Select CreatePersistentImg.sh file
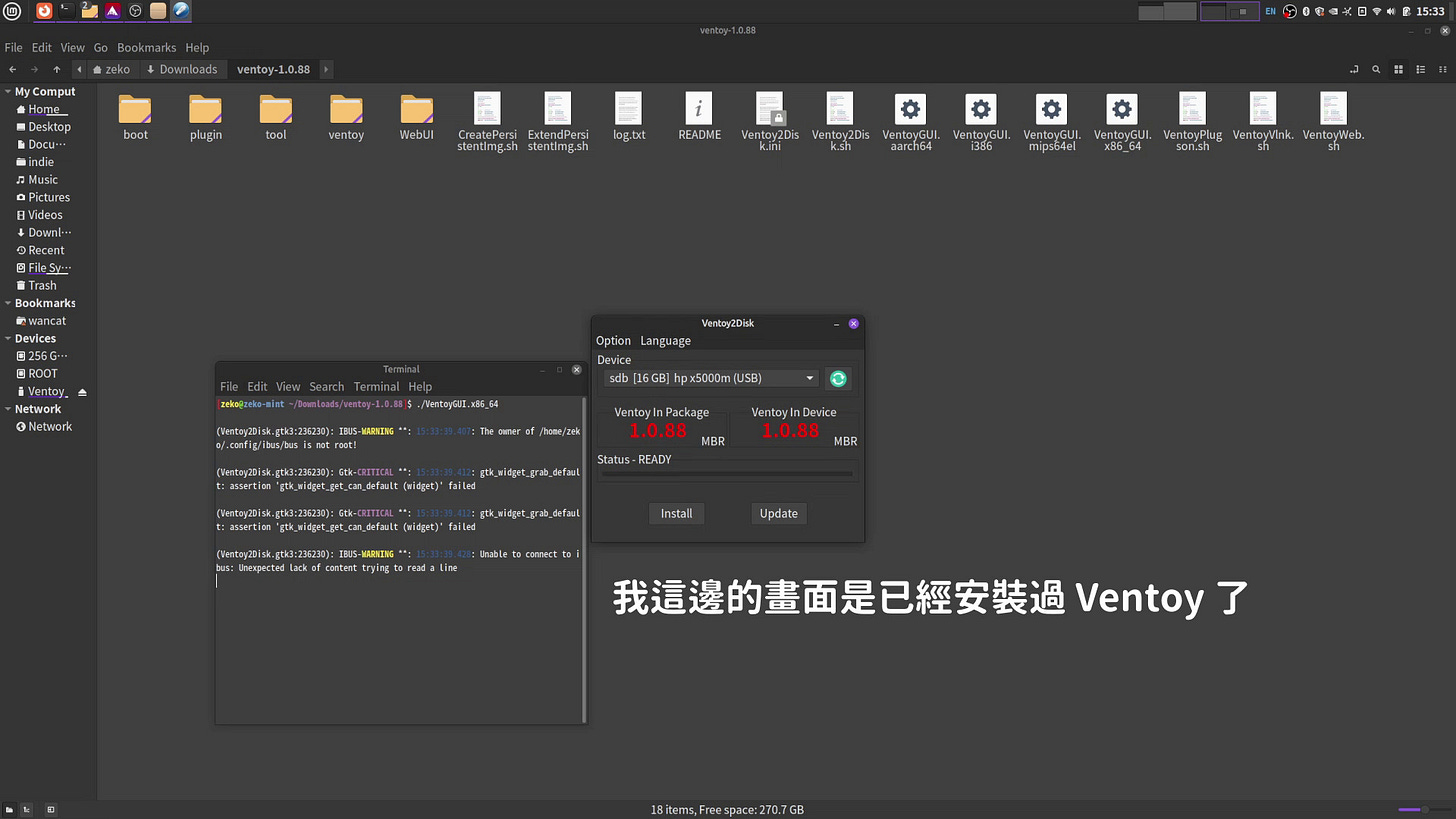This screenshot has width=1456, height=819. pos(487,122)
